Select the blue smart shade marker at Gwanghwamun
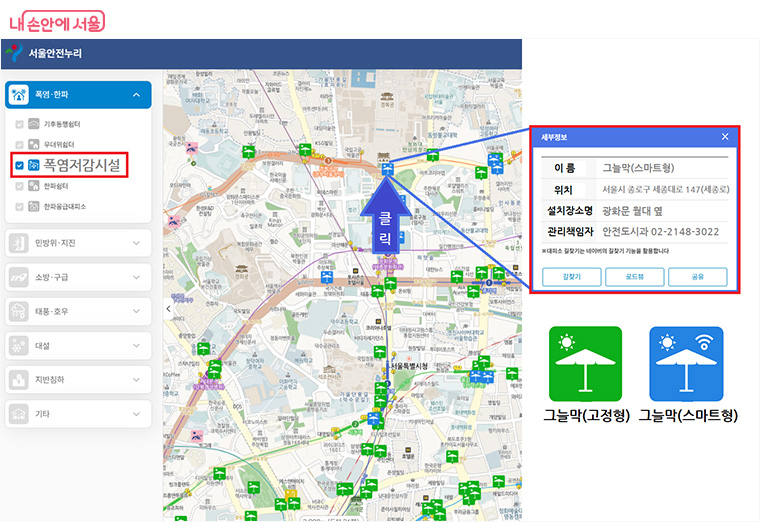760x522 pixels. (x=386, y=171)
